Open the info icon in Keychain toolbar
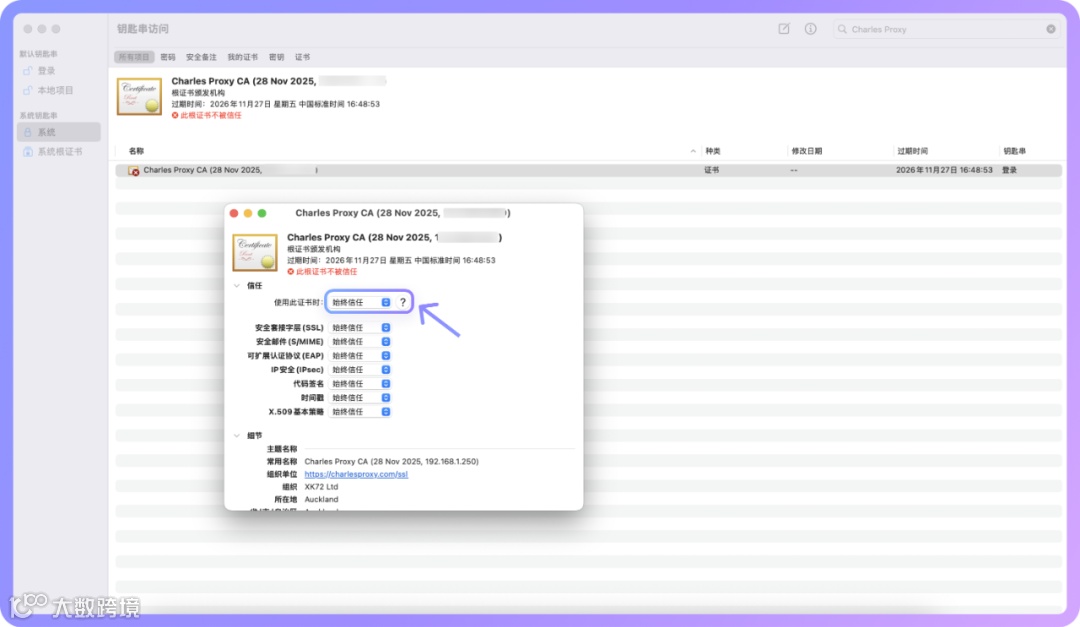Screen dimensions: 1080x627 (x=811, y=29)
